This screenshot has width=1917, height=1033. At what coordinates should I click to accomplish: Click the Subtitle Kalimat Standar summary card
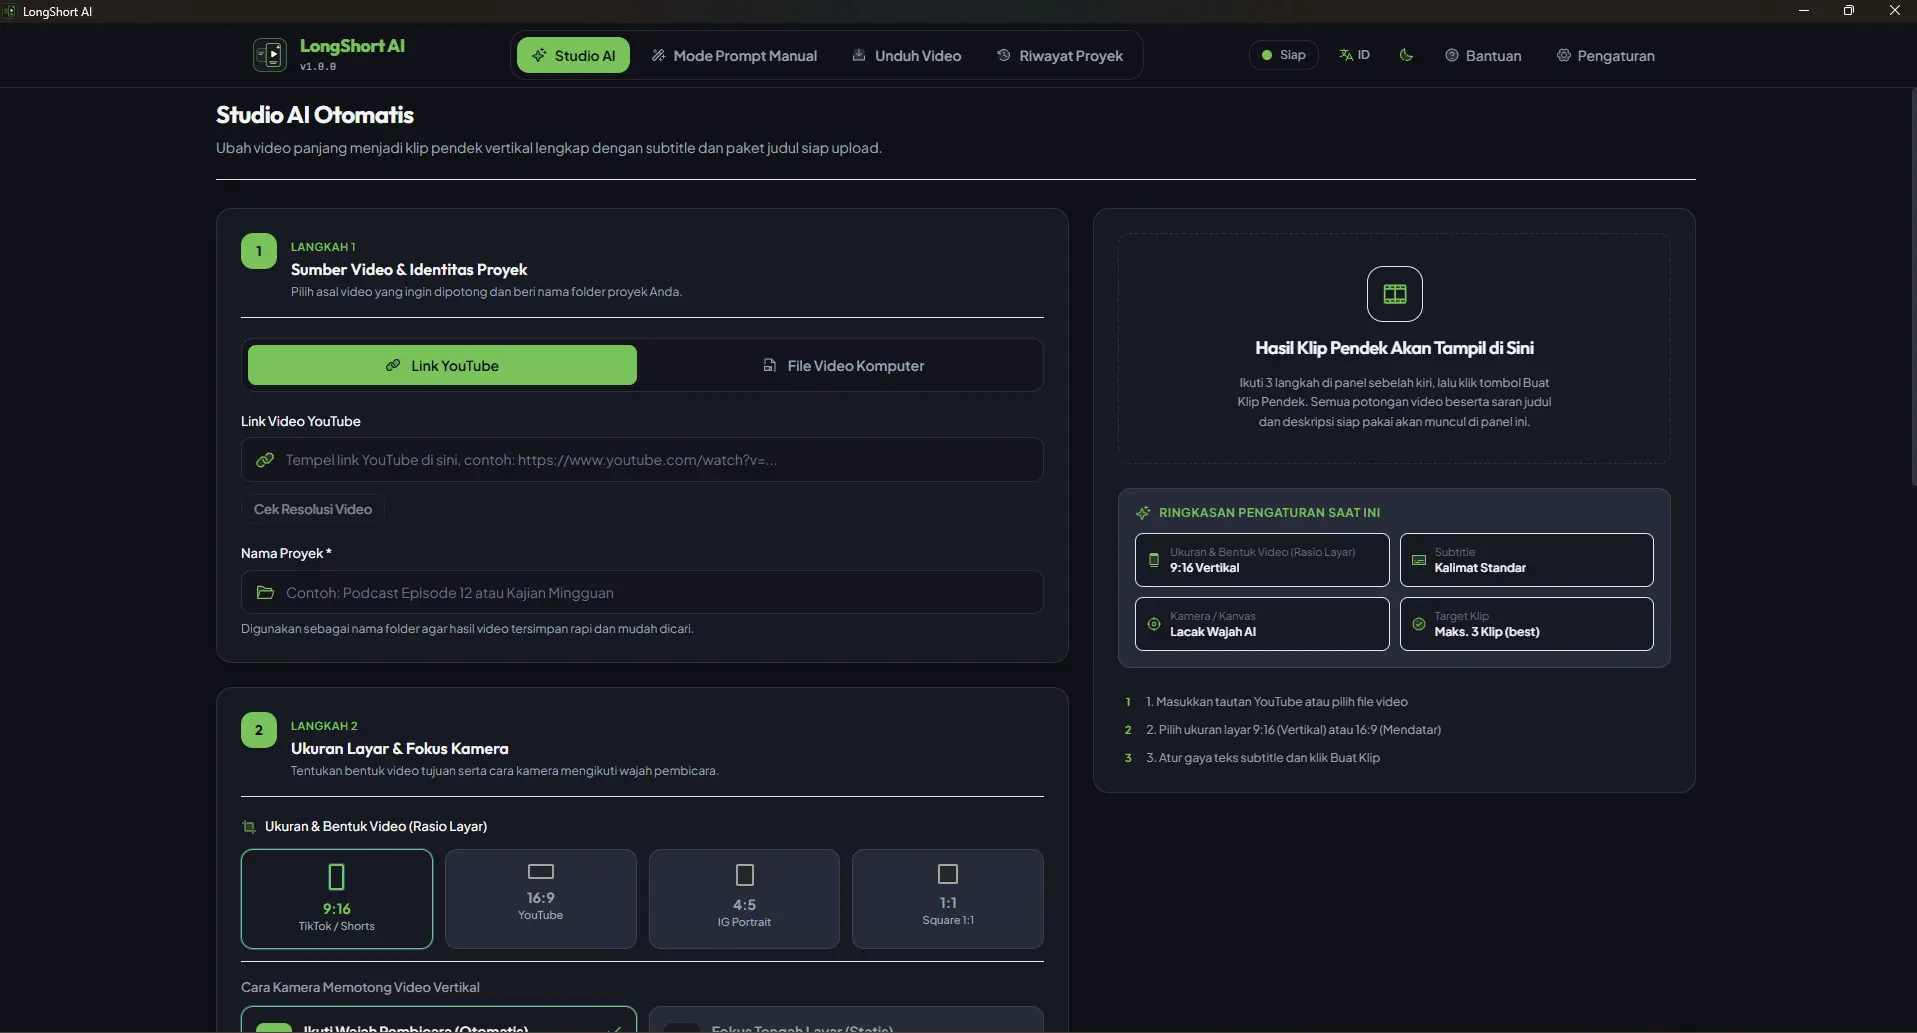coord(1527,560)
